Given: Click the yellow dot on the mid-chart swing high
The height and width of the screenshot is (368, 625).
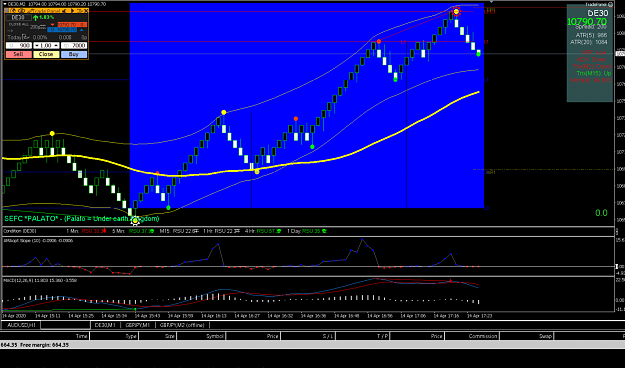Looking at the screenshot, I should pos(224,112).
